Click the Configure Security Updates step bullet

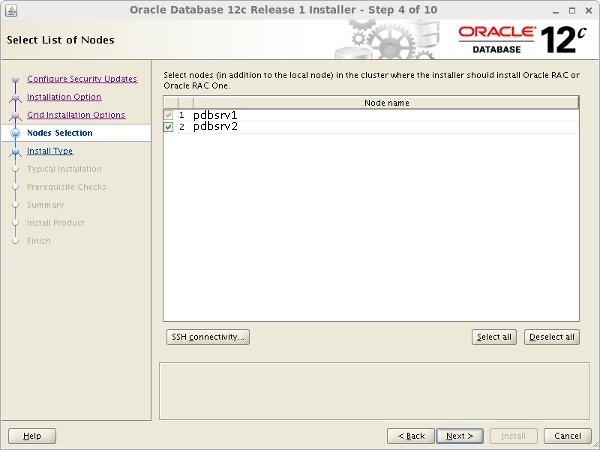point(15,79)
